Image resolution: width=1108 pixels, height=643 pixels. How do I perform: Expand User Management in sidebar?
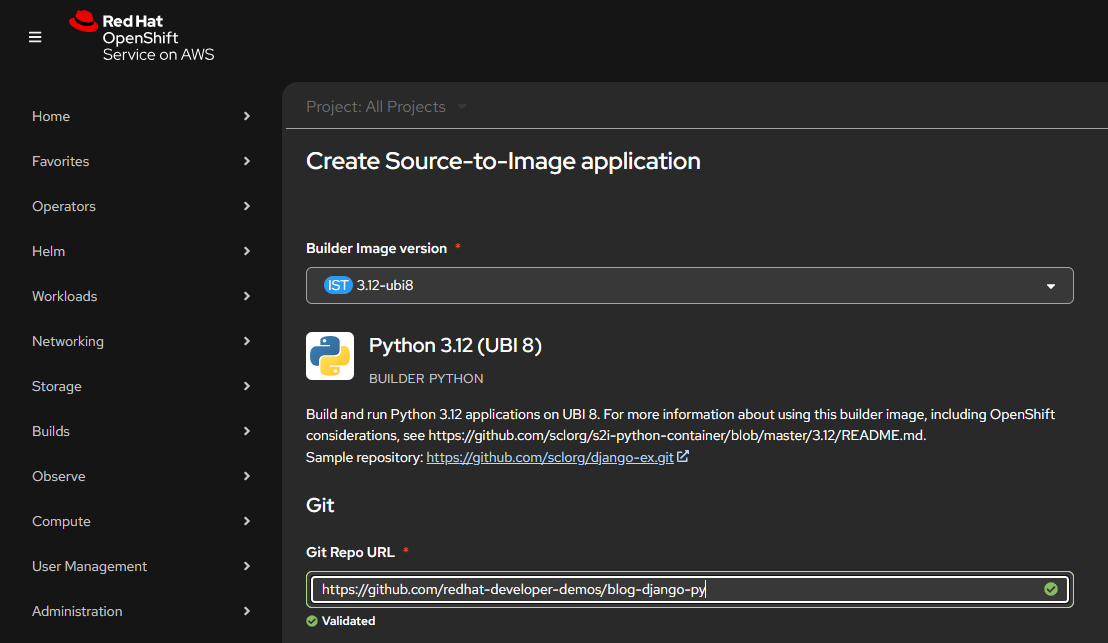click(x=141, y=566)
